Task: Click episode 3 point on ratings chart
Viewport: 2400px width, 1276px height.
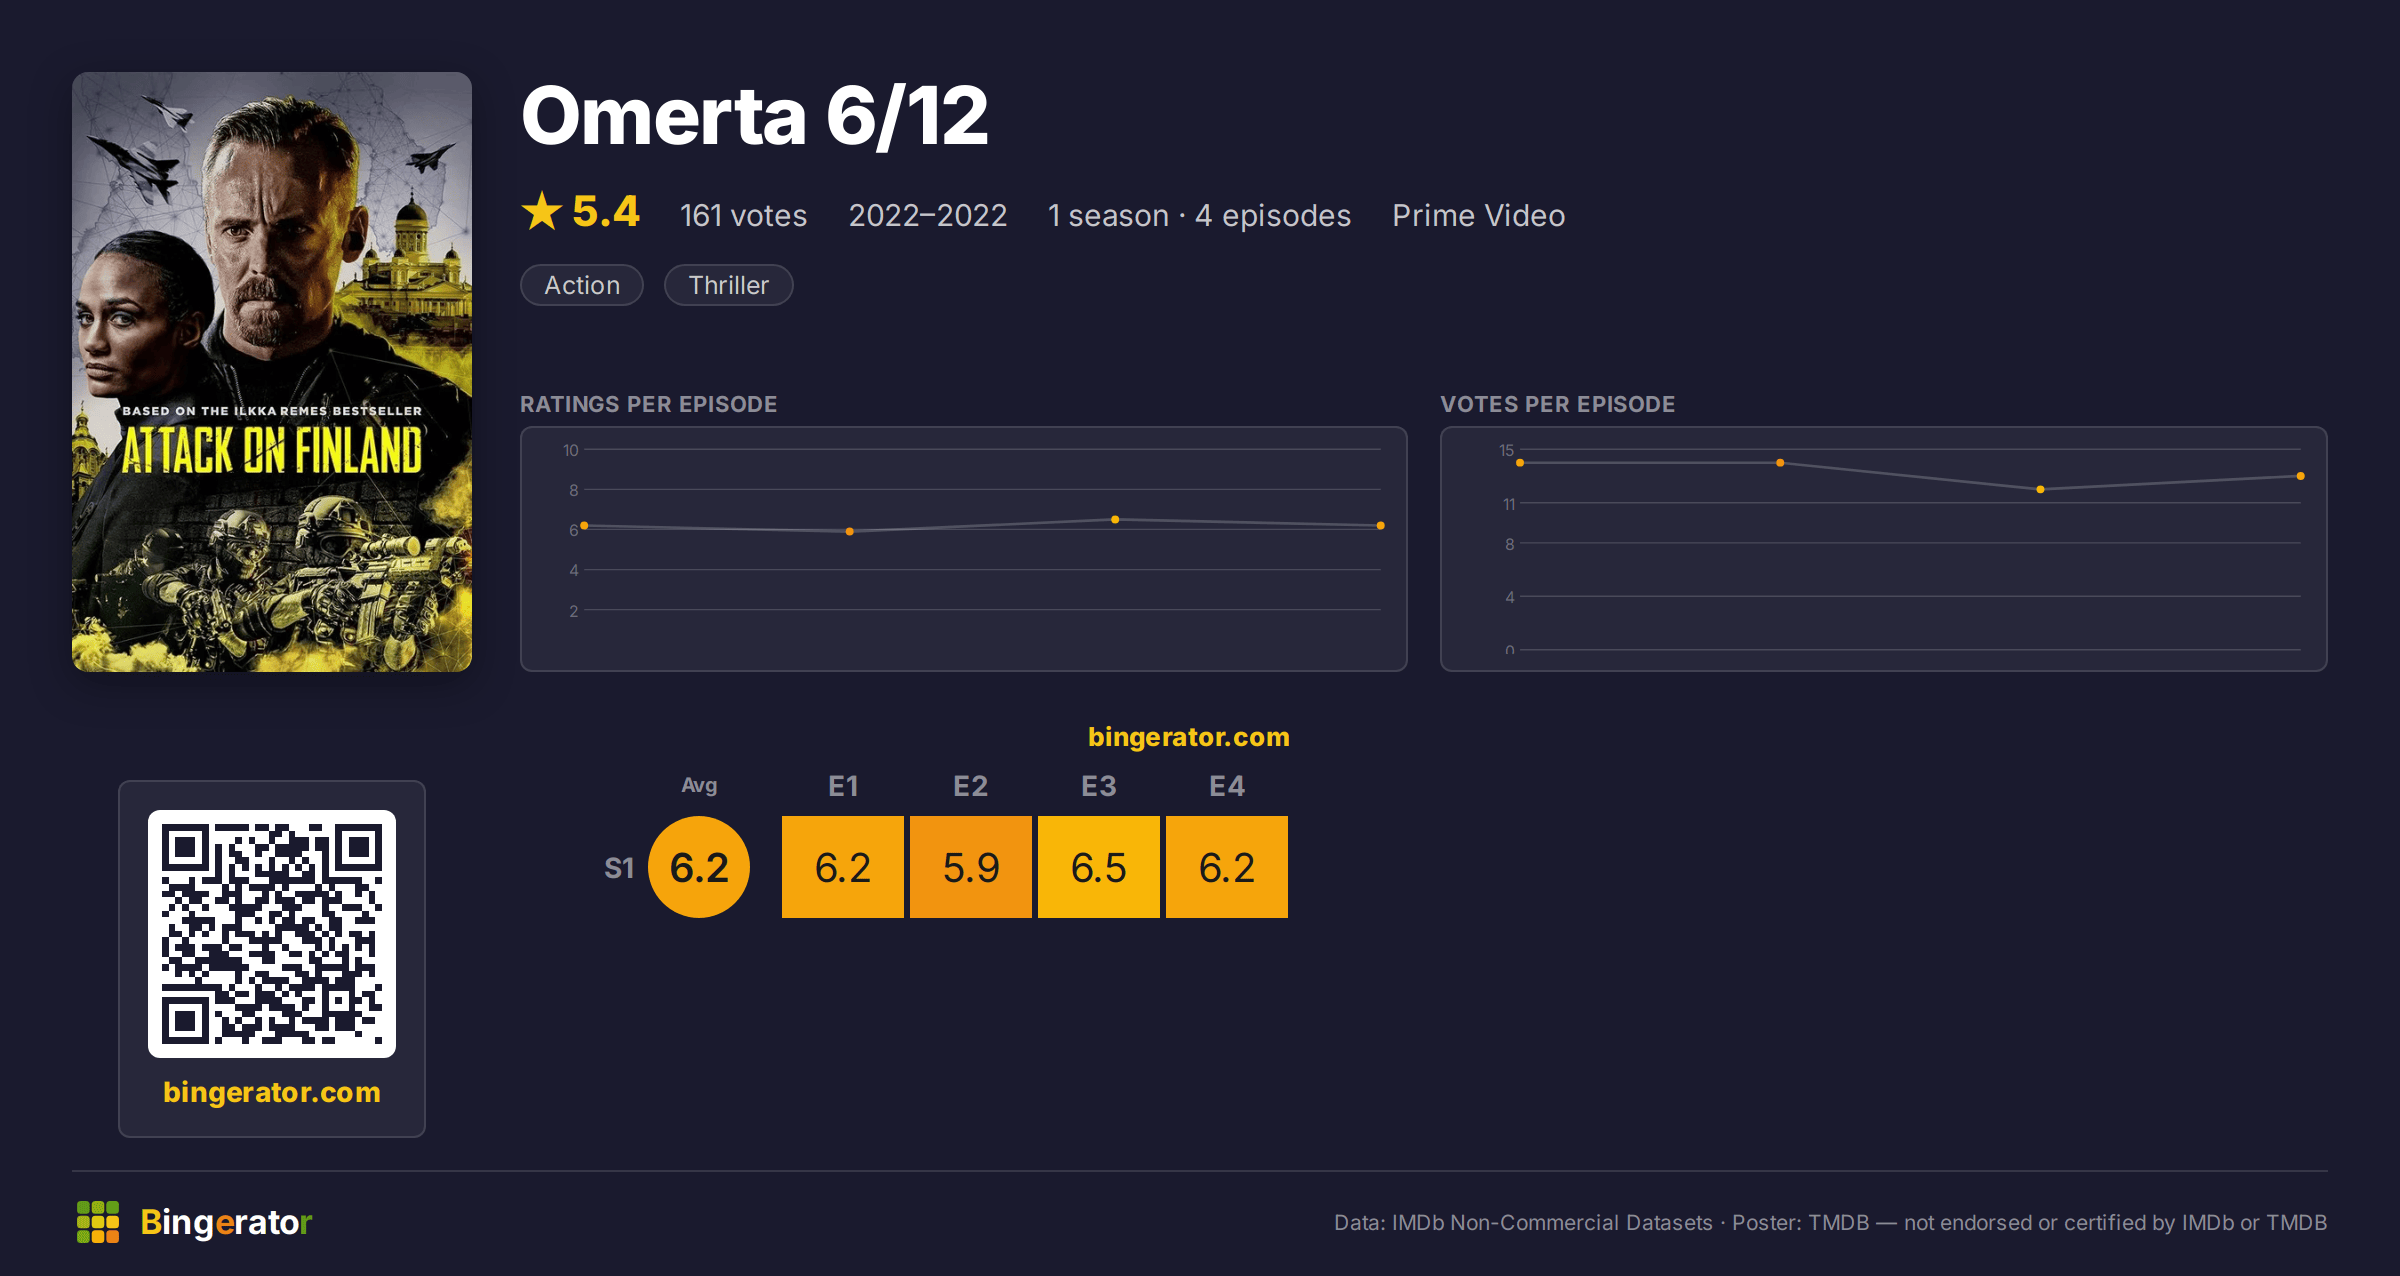Action: point(1115,520)
